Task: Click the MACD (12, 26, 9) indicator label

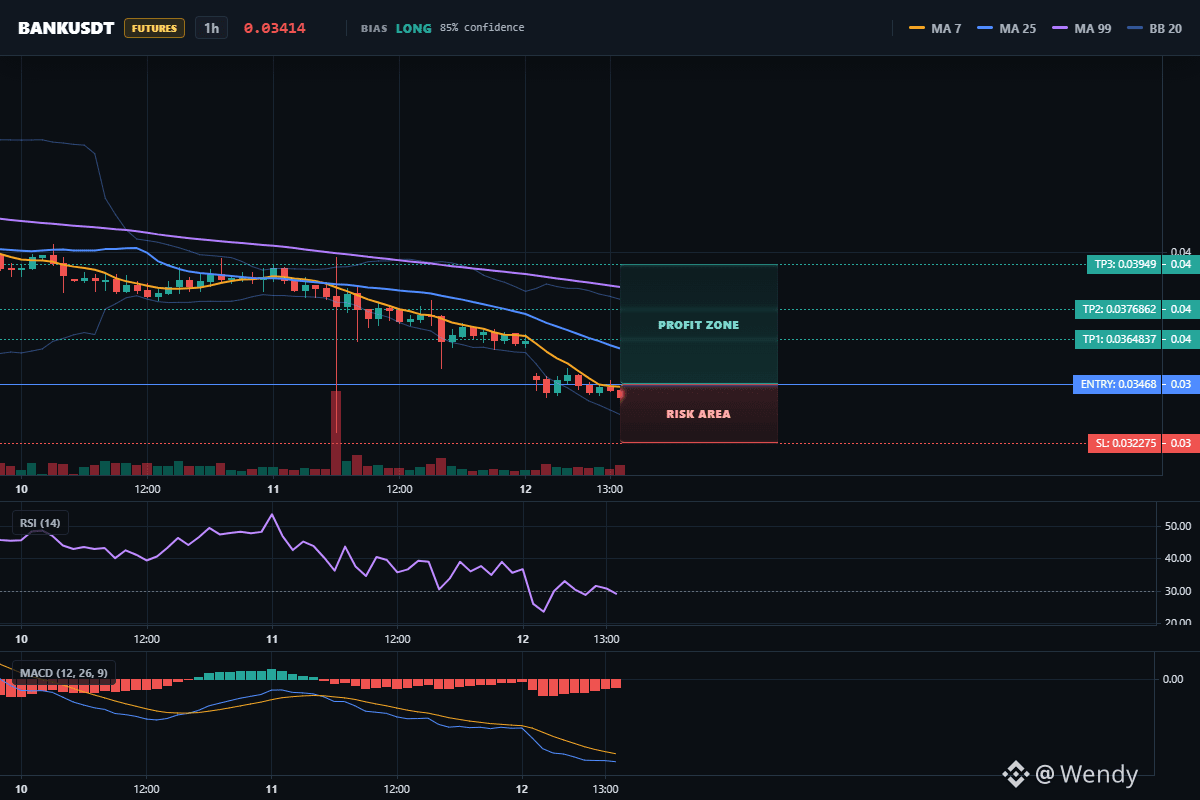Action: point(63,673)
